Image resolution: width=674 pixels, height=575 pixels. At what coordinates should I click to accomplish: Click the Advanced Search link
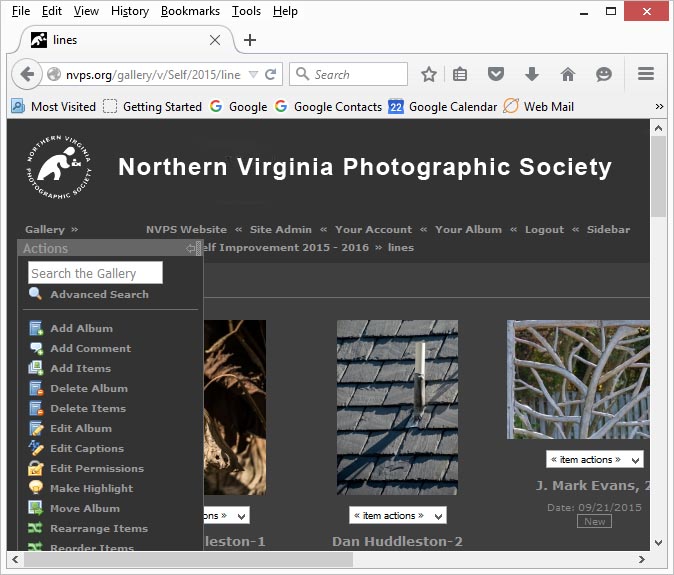click(99, 295)
